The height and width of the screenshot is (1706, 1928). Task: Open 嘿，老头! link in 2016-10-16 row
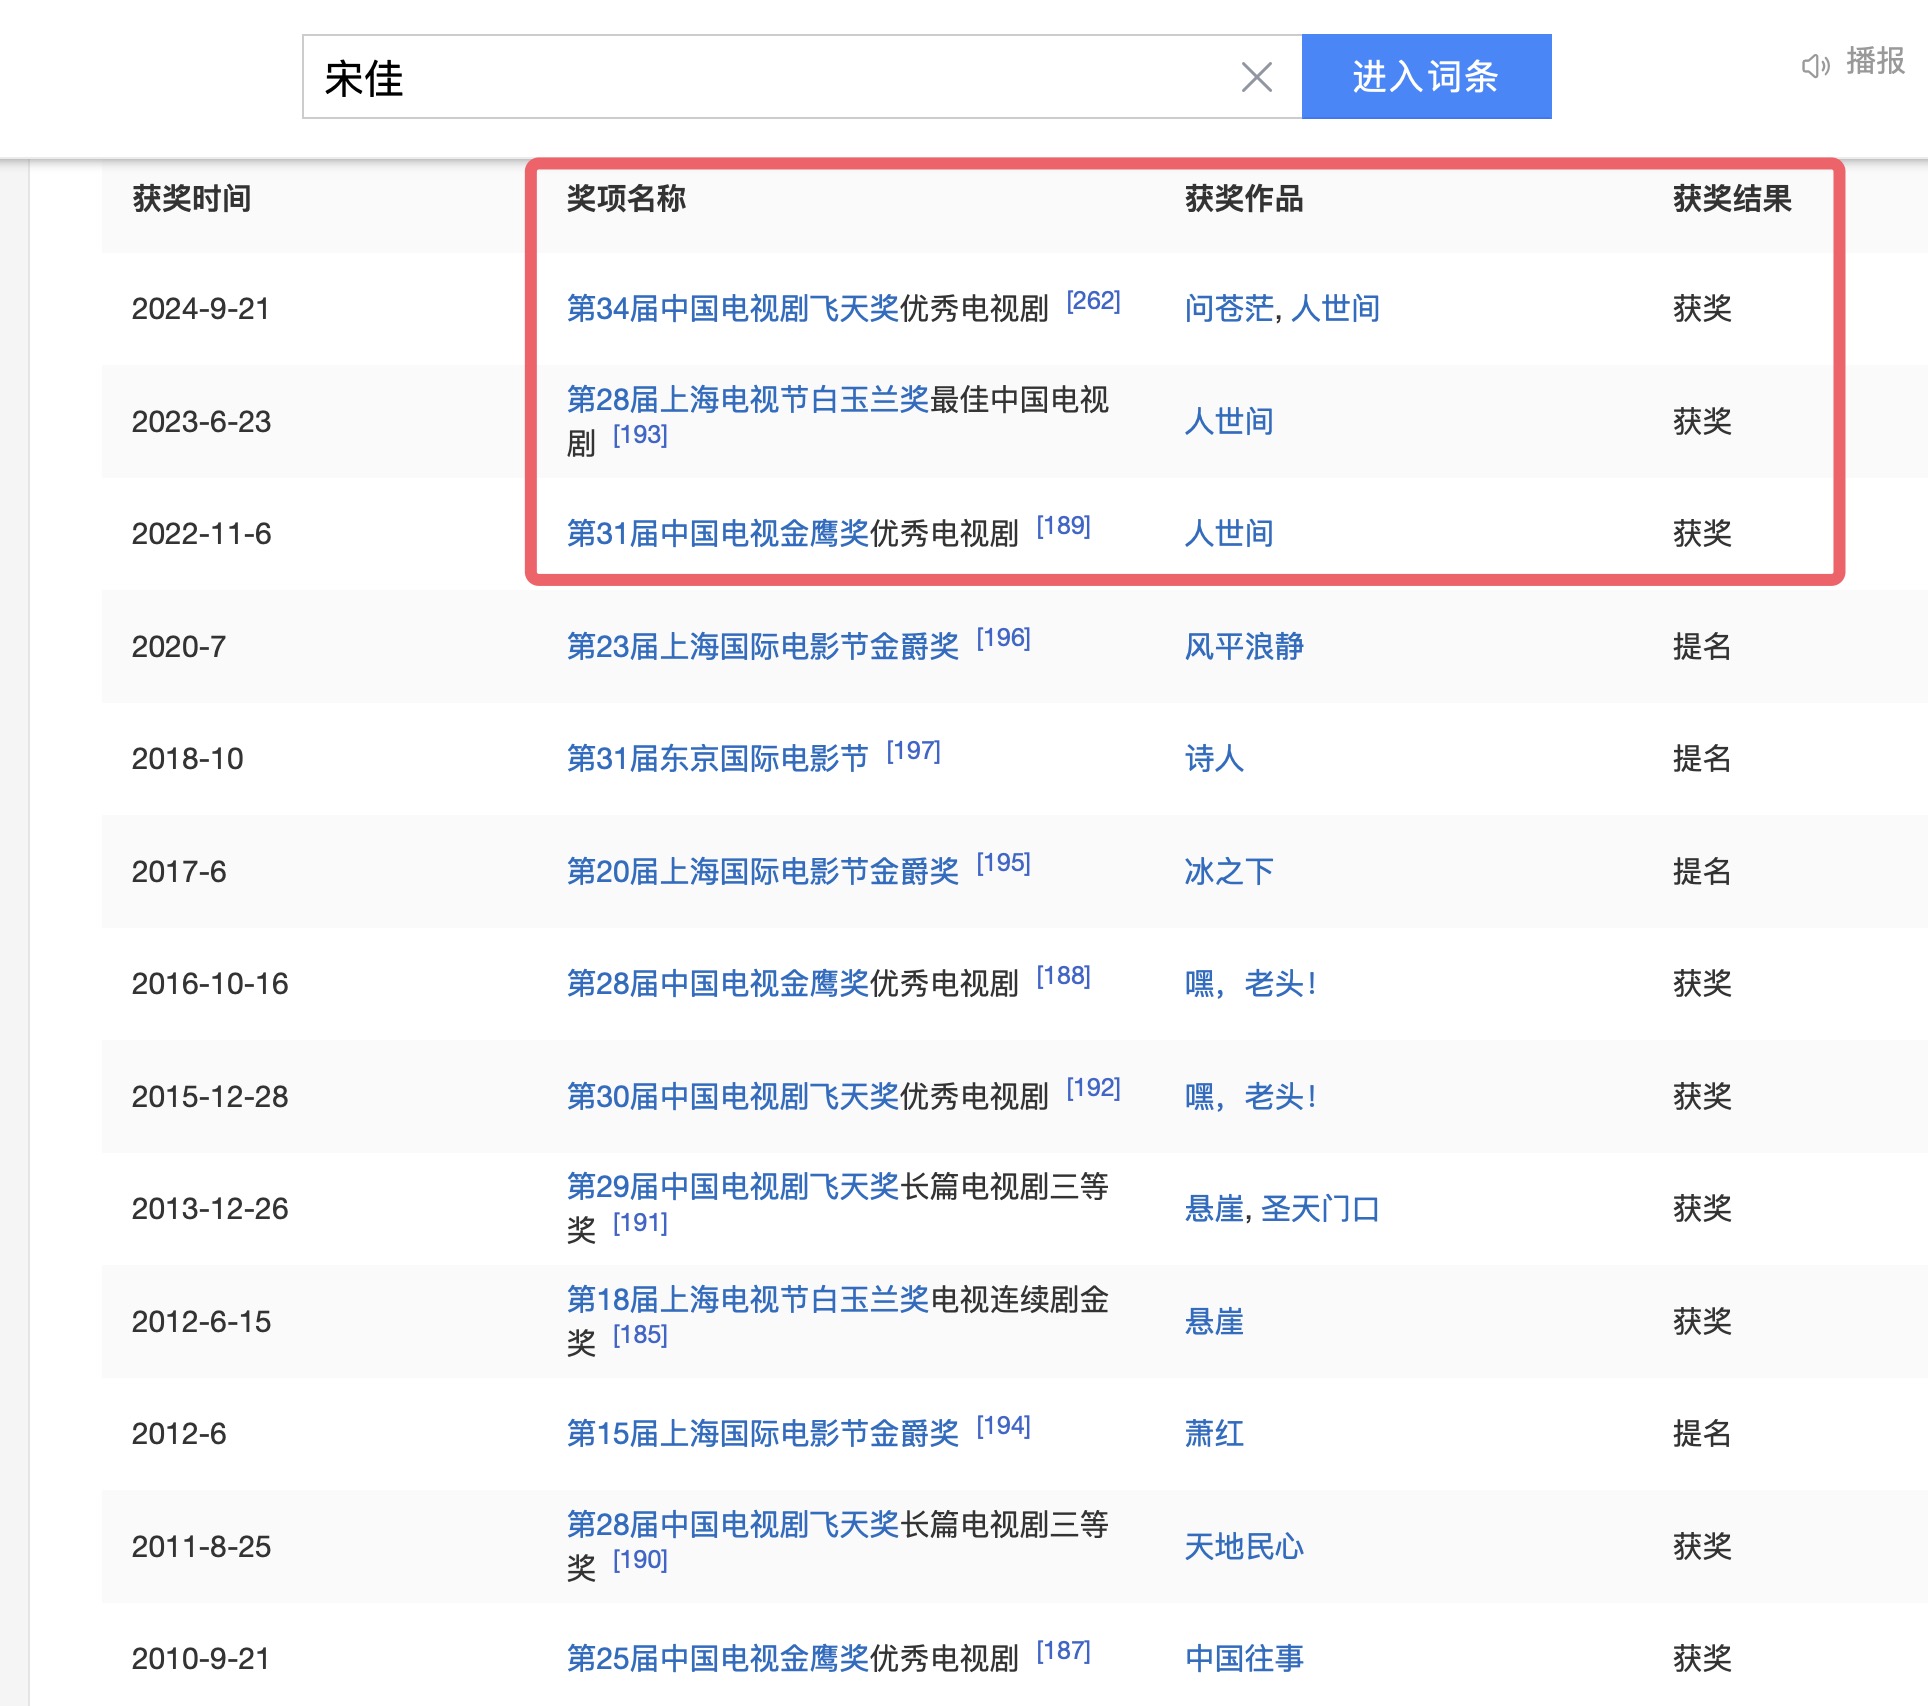coord(1250,984)
